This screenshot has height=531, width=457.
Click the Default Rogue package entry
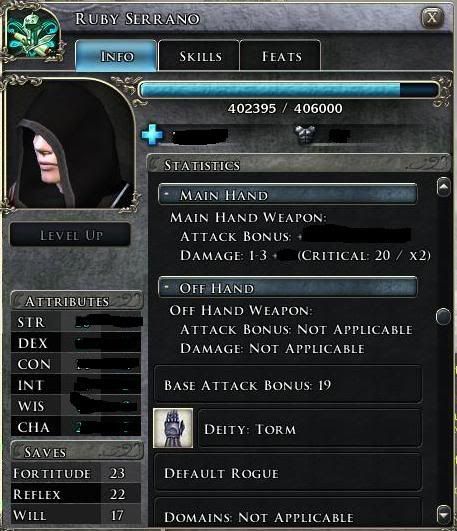pyautogui.click(x=288, y=473)
